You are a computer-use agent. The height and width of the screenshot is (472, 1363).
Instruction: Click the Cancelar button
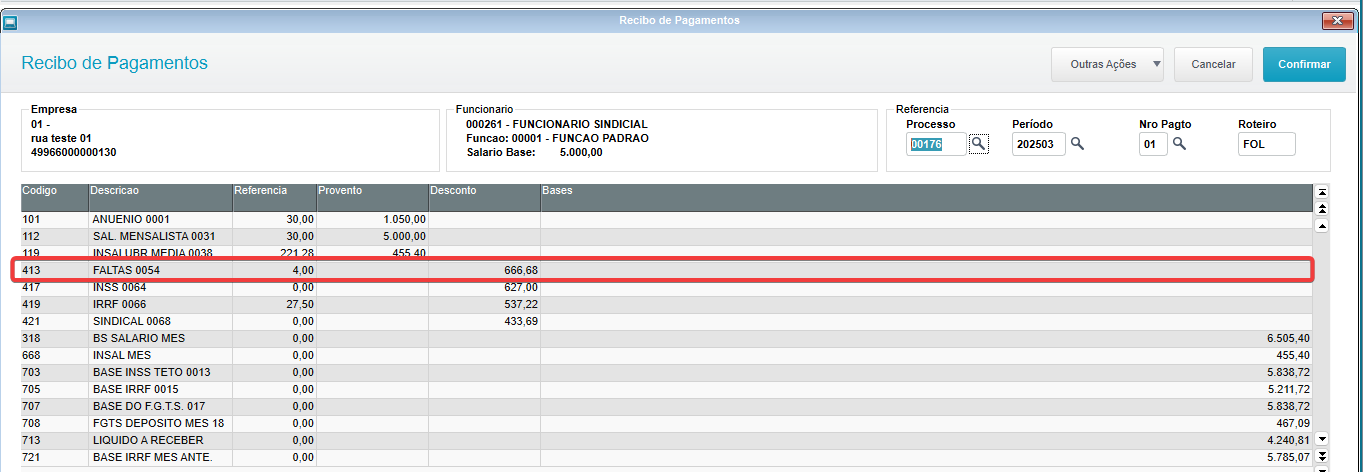click(1213, 64)
